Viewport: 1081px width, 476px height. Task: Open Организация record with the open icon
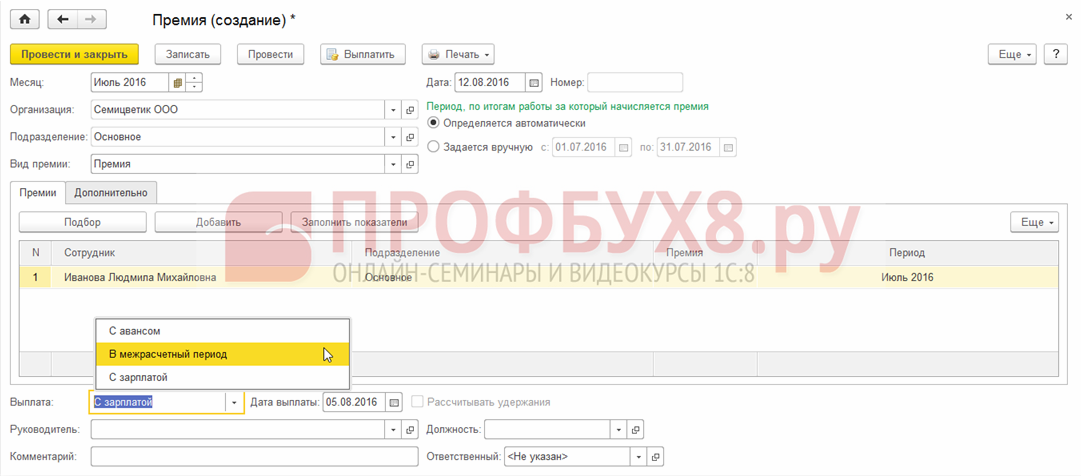click(410, 110)
